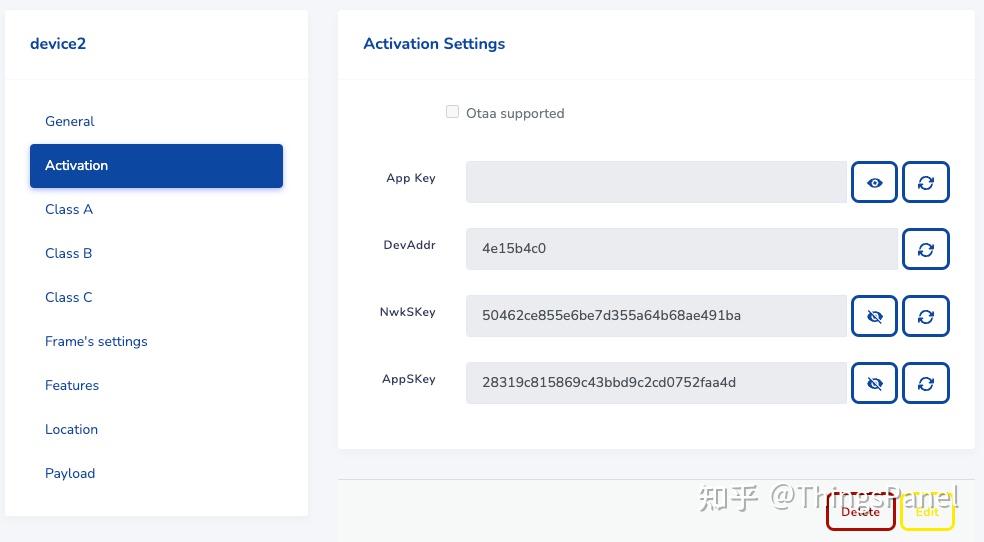The width and height of the screenshot is (984, 542).
Task: Switch to the Class A tab
Action: pyautogui.click(x=69, y=209)
